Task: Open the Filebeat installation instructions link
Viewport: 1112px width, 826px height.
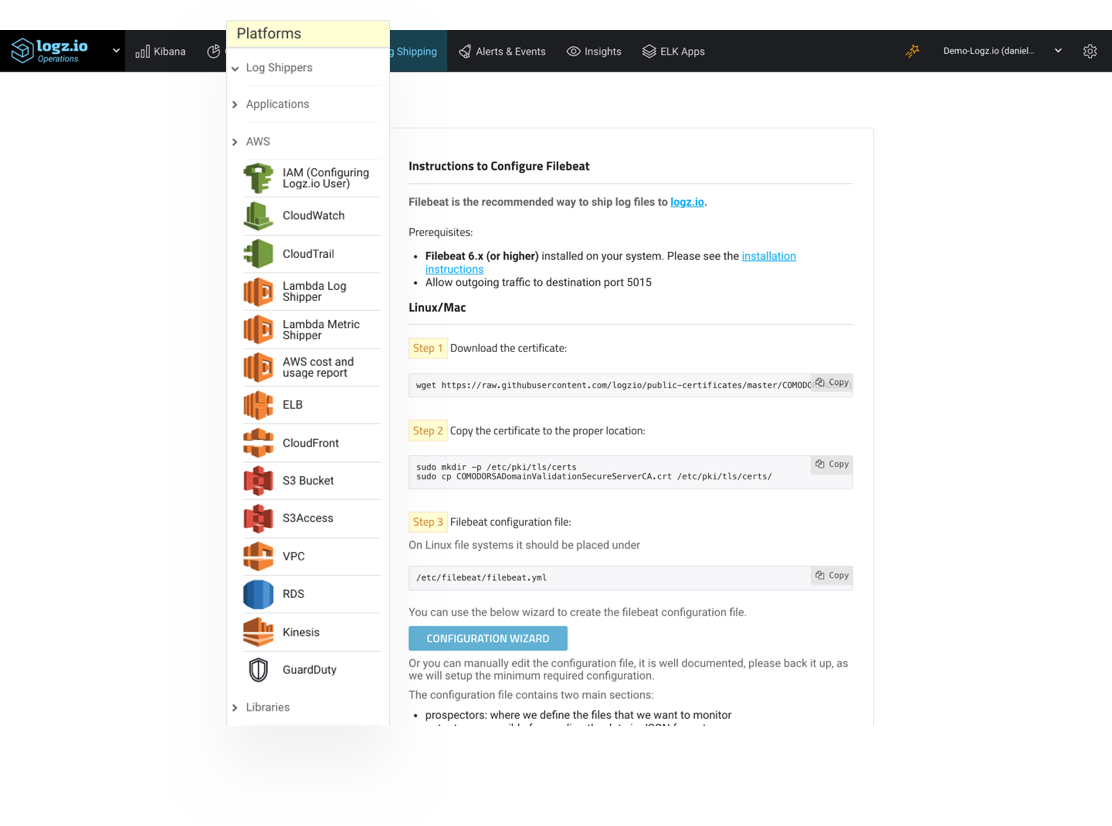Action: coord(769,256)
